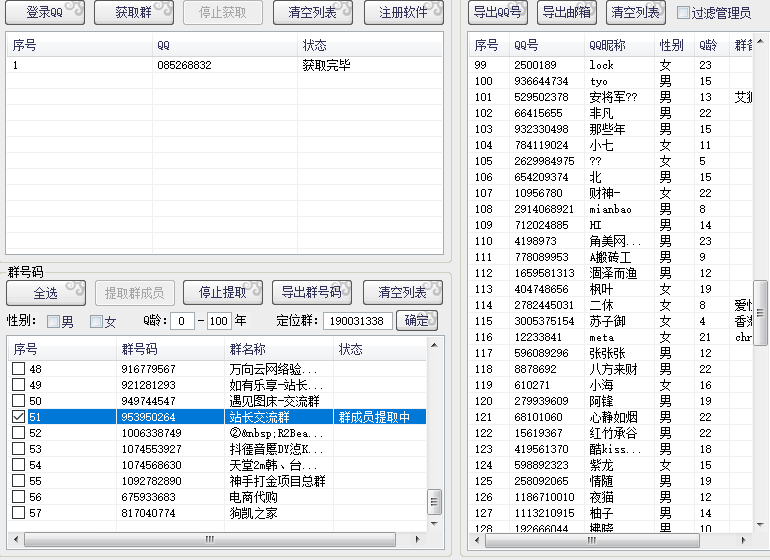Viewport: 770px width, 560px height.
Task: Select group 神手打金项目总群
Action: tap(277, 481)
